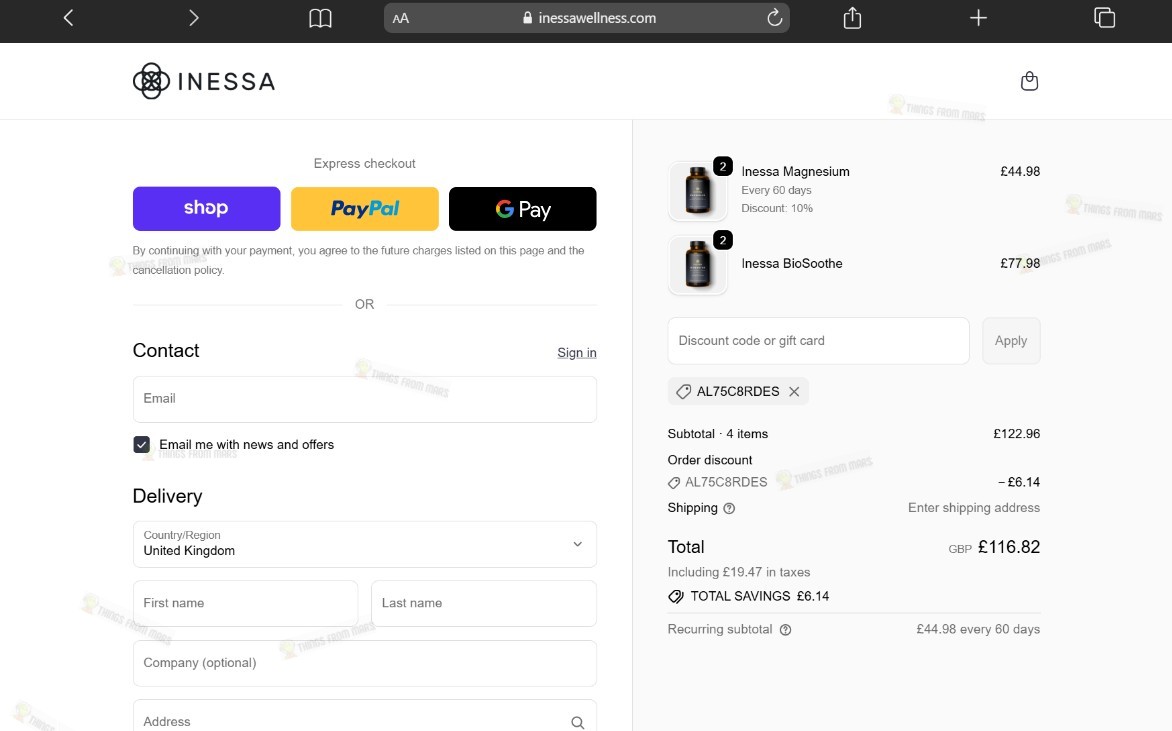Image resolution: width=1172 pixels, height=731 pixels.
Task: Apply the discount code
Action: click(1011, 341)
